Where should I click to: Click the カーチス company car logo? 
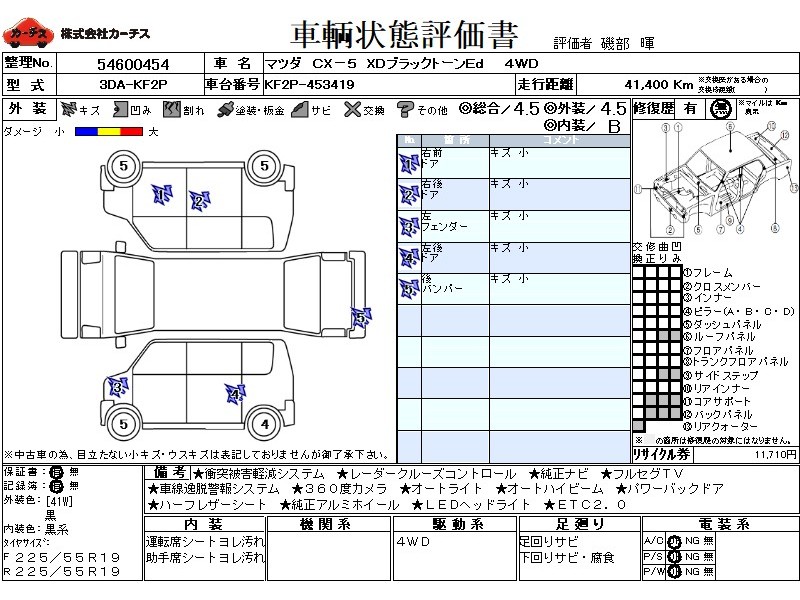click(28, 33)
